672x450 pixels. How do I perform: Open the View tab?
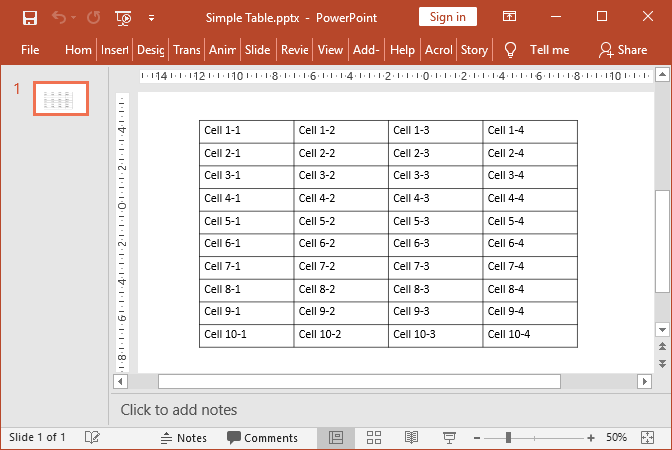tap(330, 49)
